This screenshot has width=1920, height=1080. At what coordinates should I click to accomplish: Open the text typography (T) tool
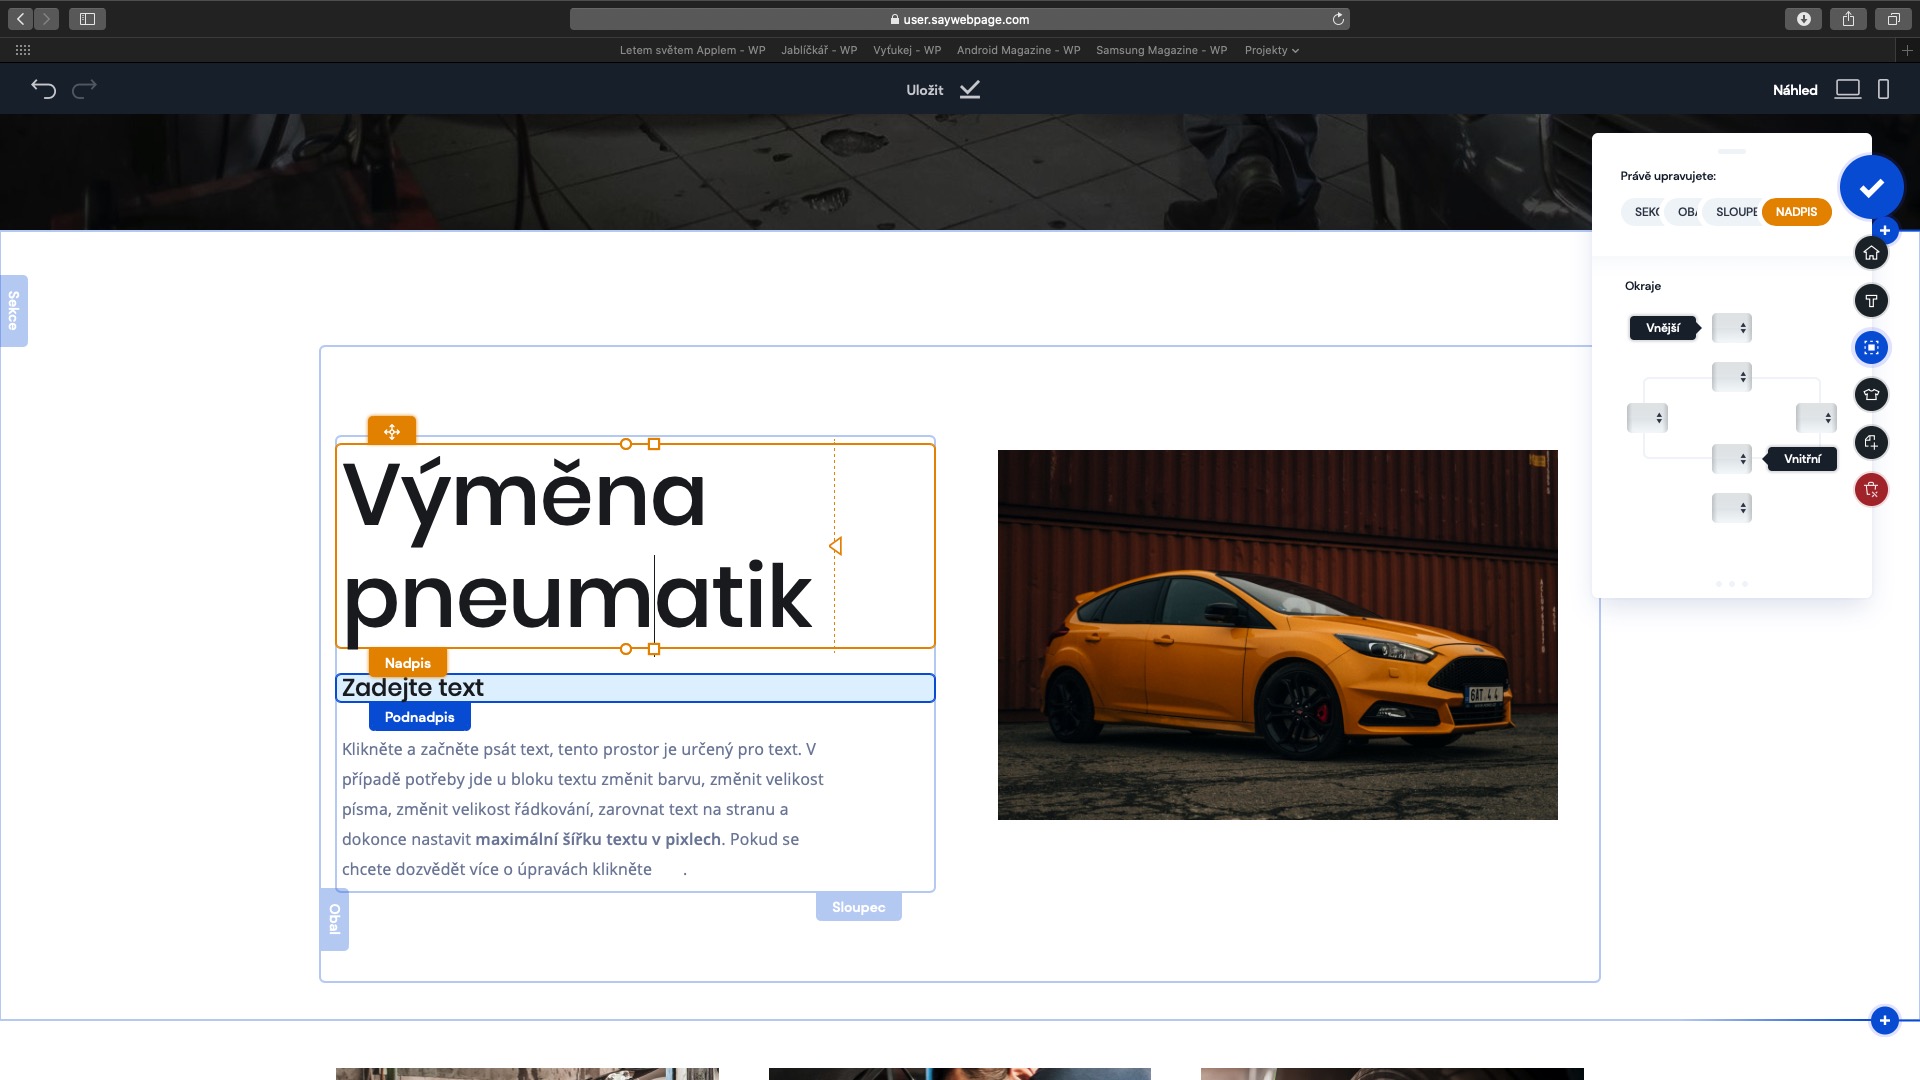tap(1871, 301)
